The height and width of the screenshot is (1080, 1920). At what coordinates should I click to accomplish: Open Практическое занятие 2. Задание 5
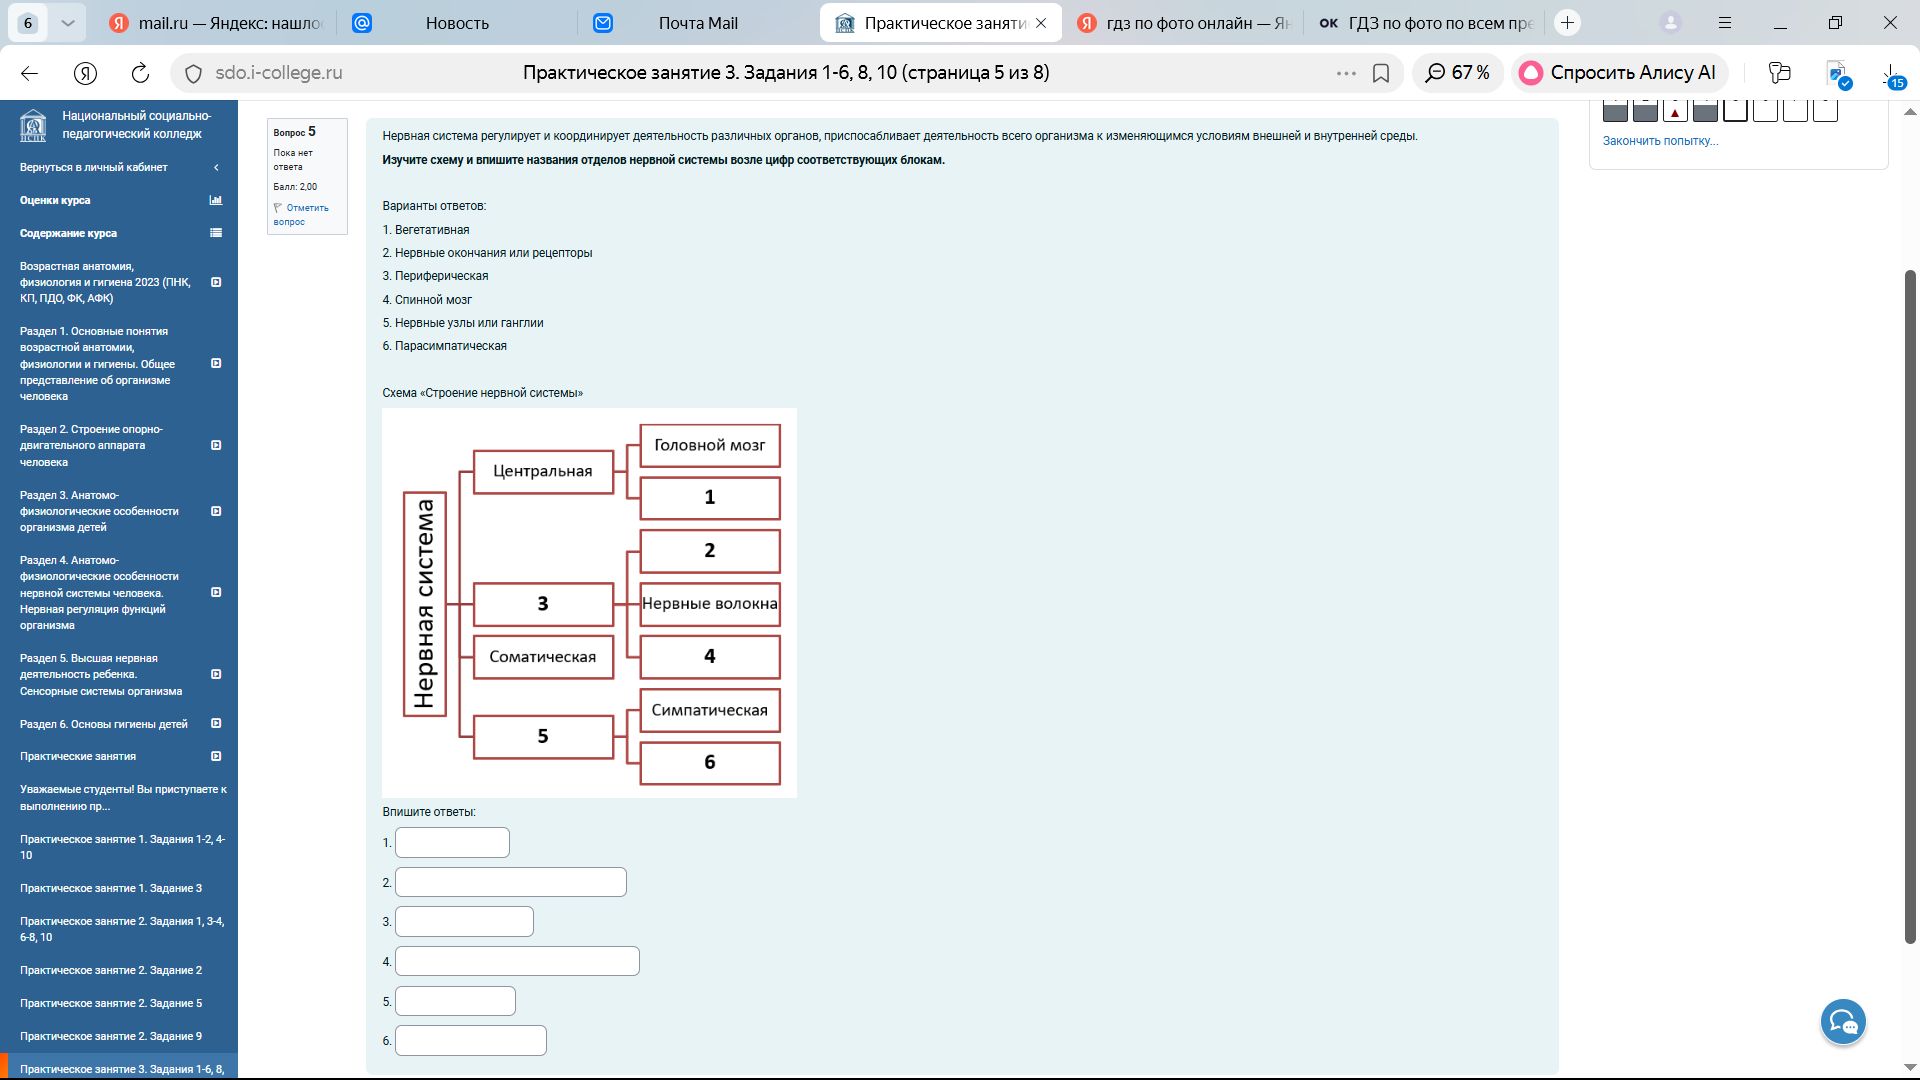111,1003
